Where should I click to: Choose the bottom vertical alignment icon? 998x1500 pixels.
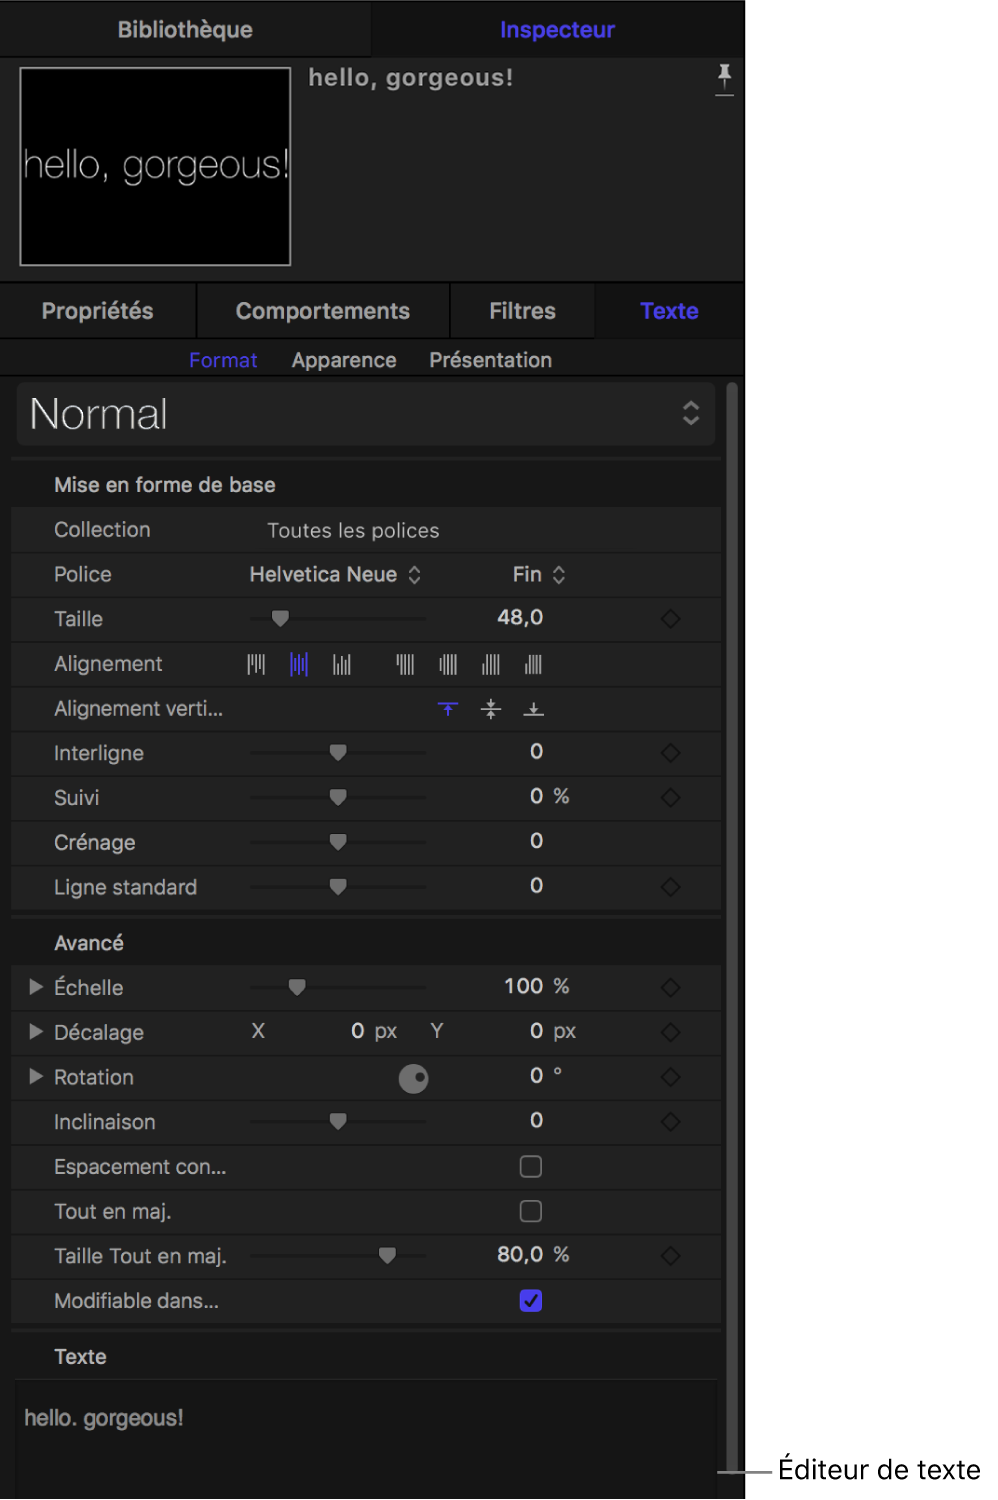pos(533,709)
